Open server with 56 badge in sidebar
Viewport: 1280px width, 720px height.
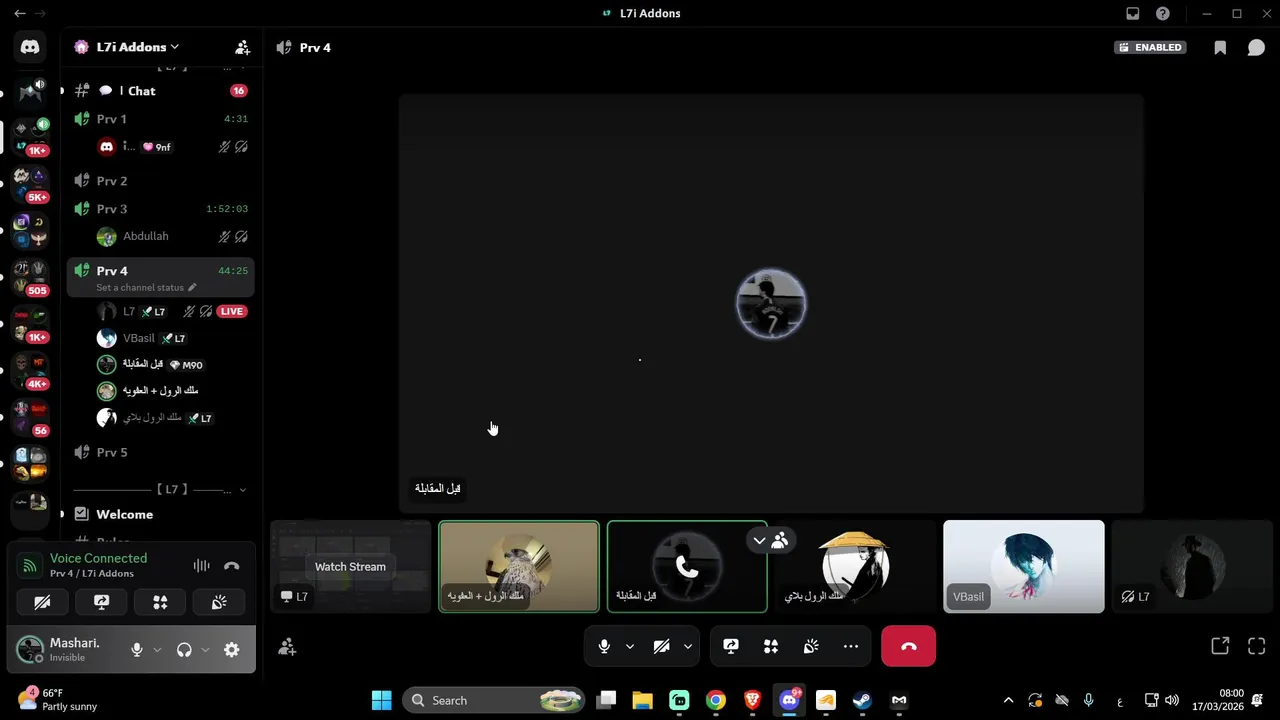click(30, 418)
